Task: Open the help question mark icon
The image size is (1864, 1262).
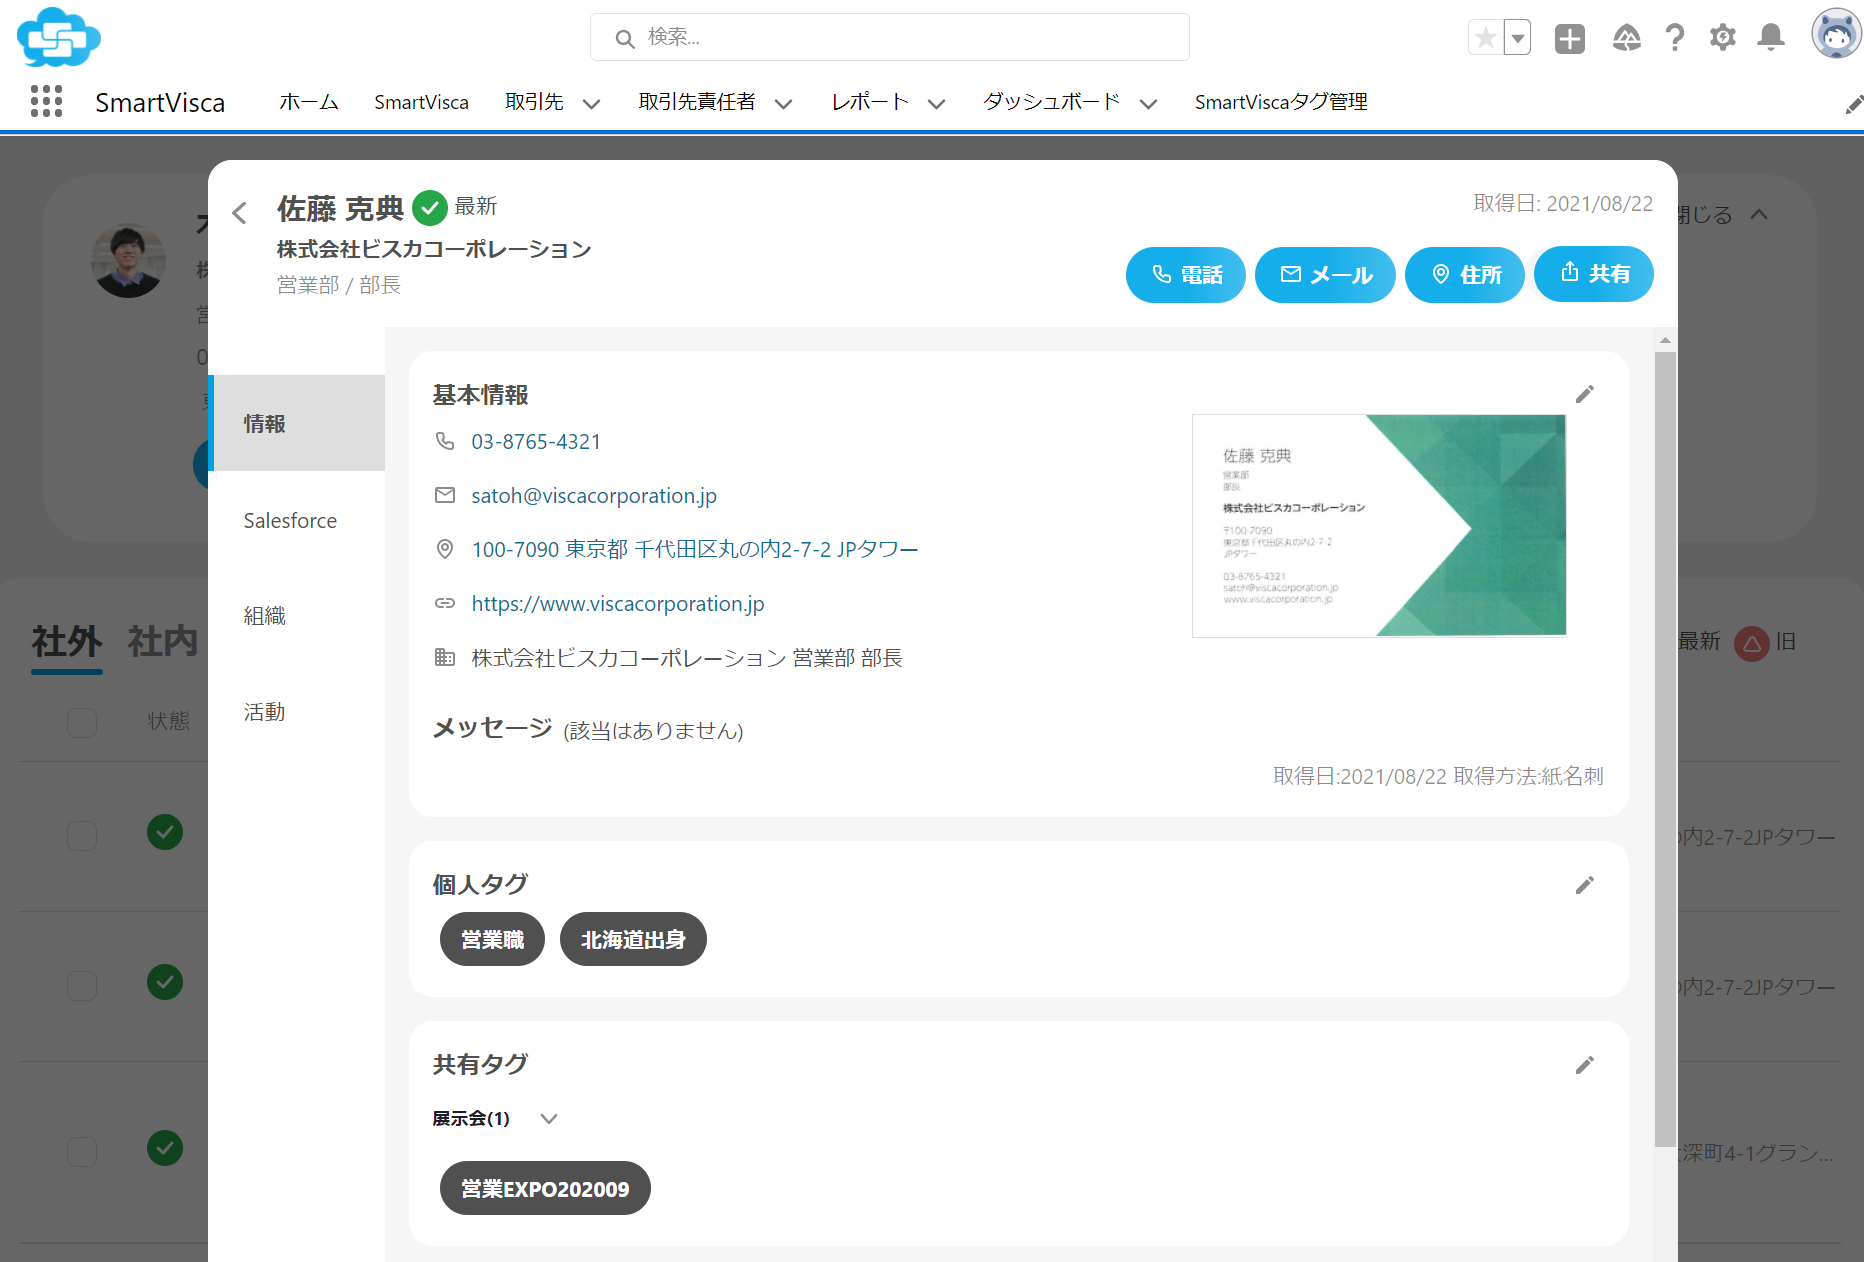Action: (x=1675, y=38)
